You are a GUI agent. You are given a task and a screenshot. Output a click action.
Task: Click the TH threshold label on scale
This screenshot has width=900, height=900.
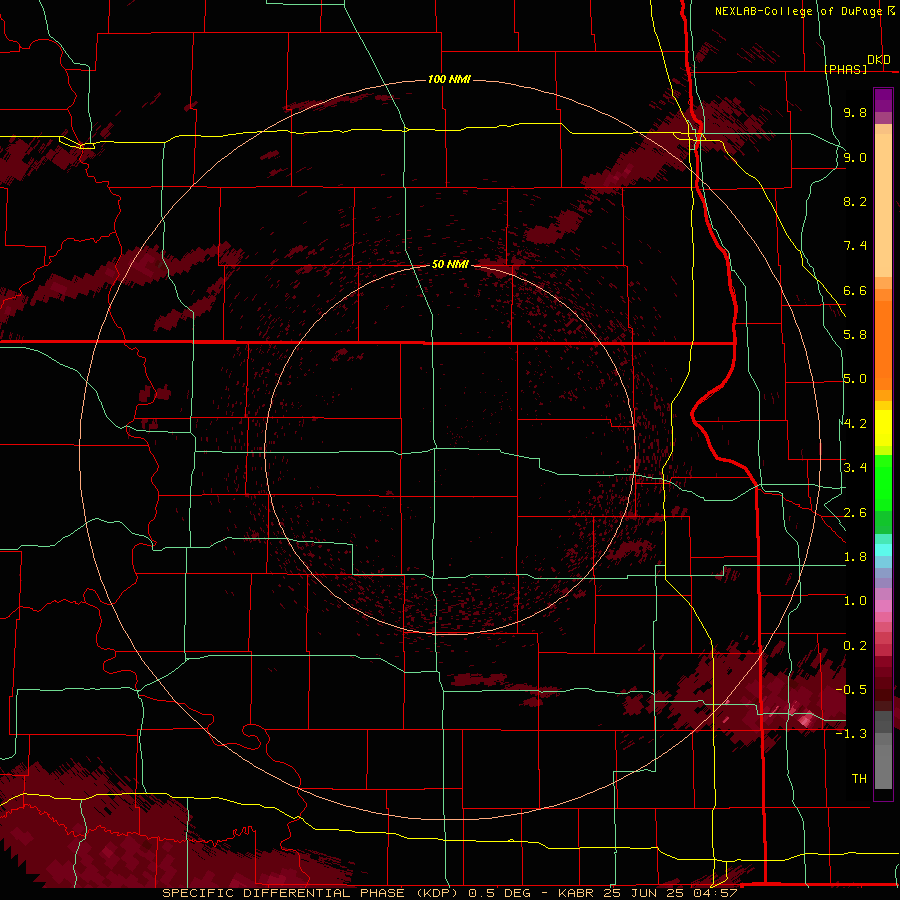859,779
